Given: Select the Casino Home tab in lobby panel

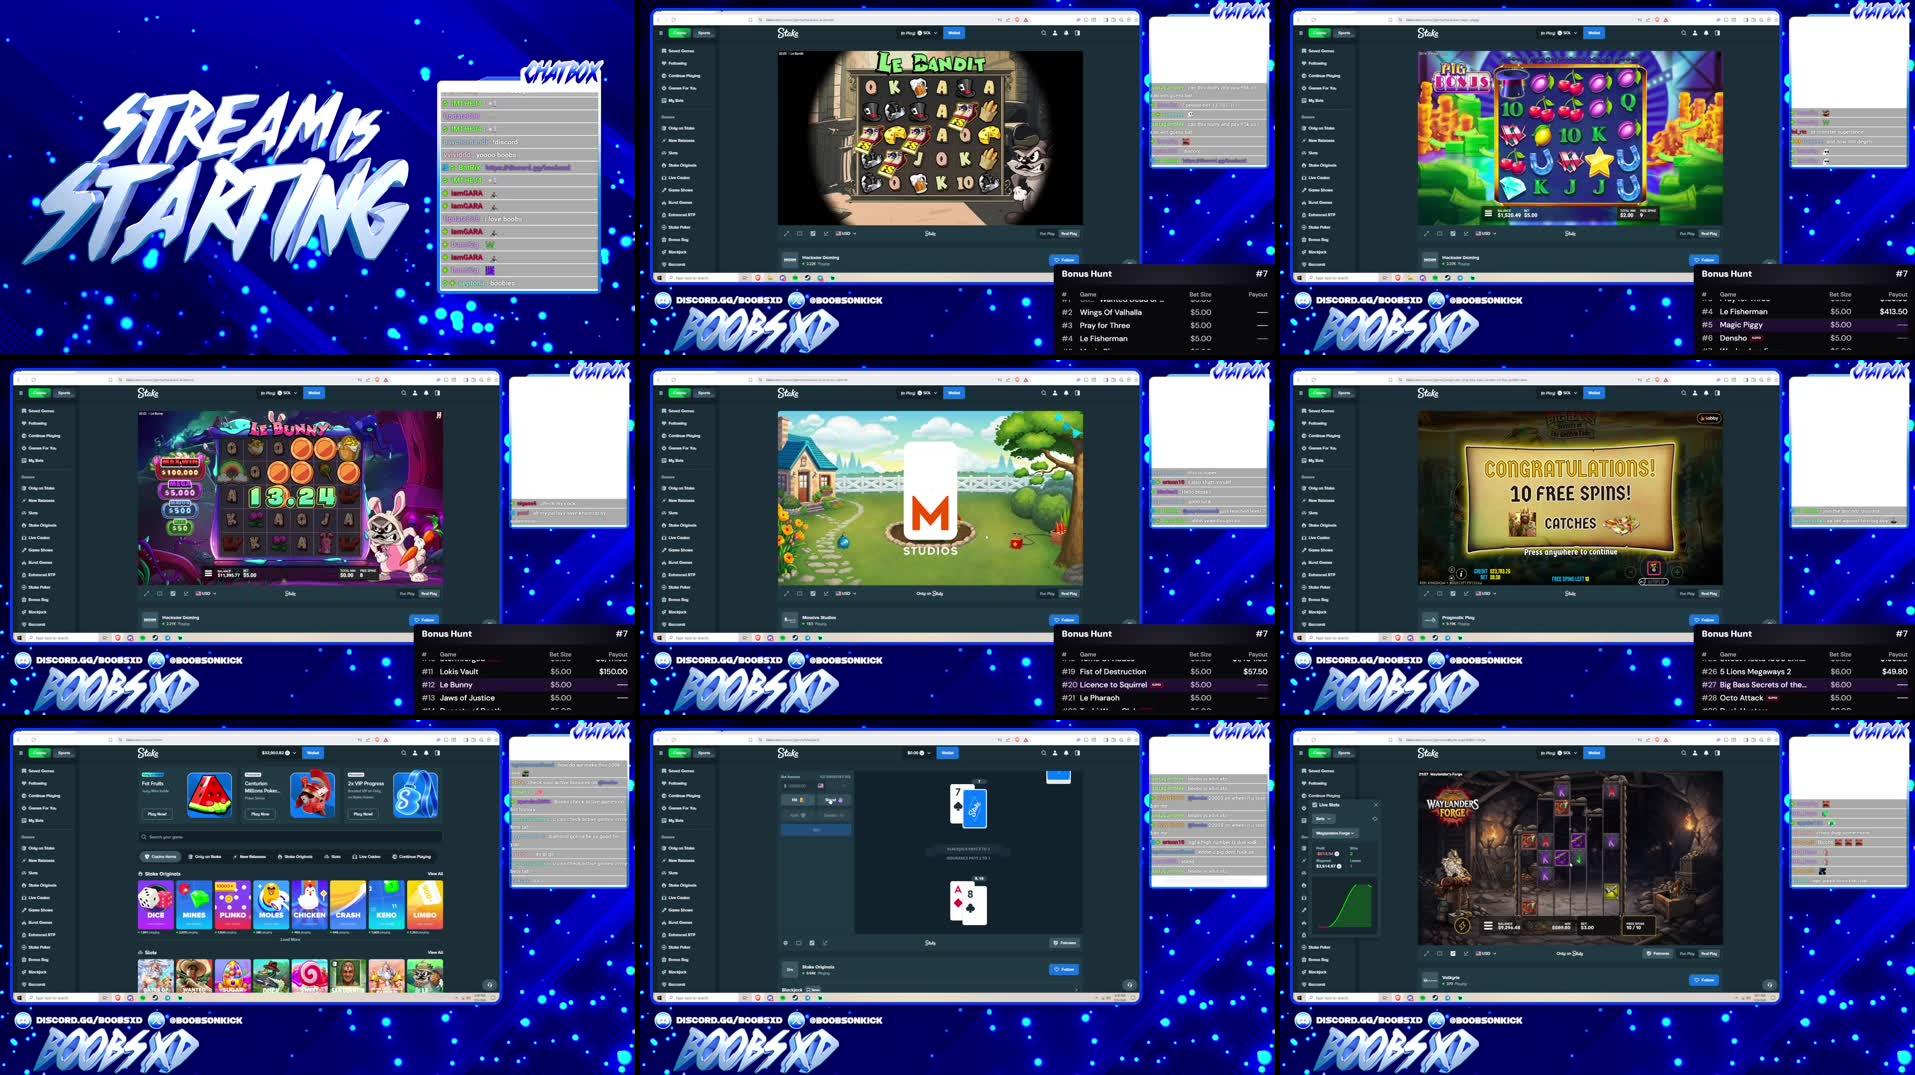Looking at the screenshot, I should click(x=160, y=857).
